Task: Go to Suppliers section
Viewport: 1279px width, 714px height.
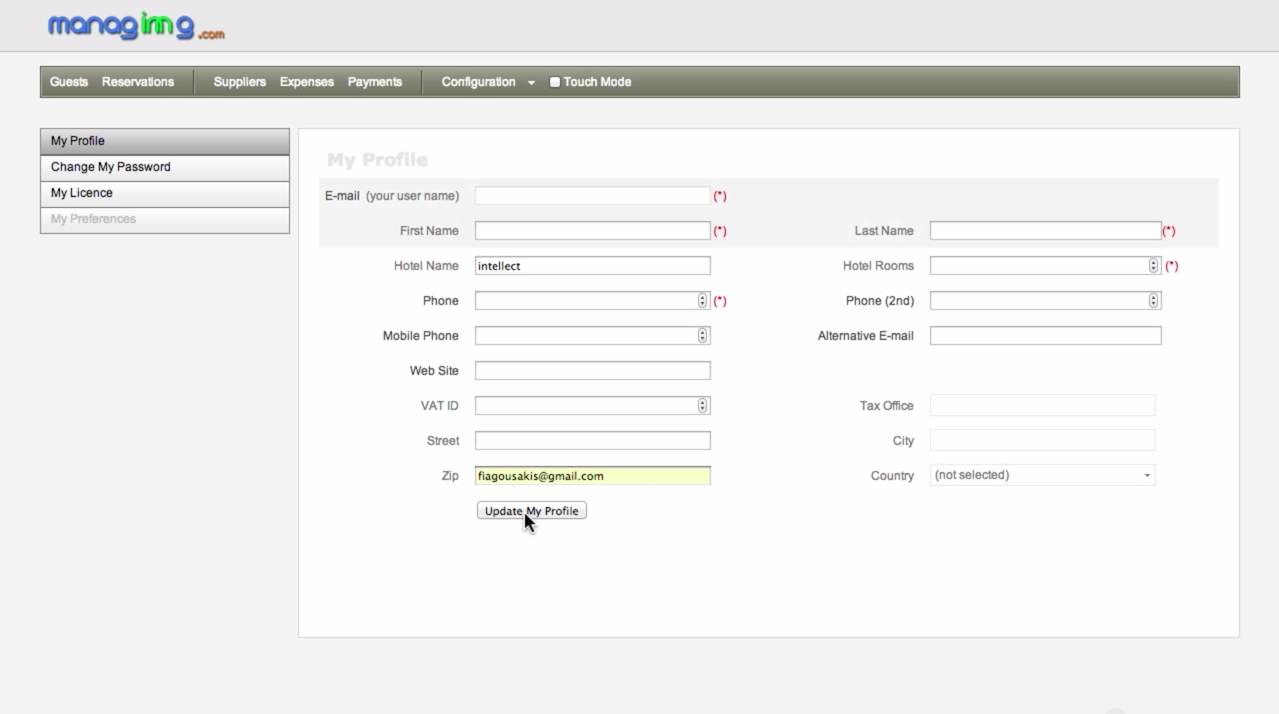Action: (x=240, y=82)
